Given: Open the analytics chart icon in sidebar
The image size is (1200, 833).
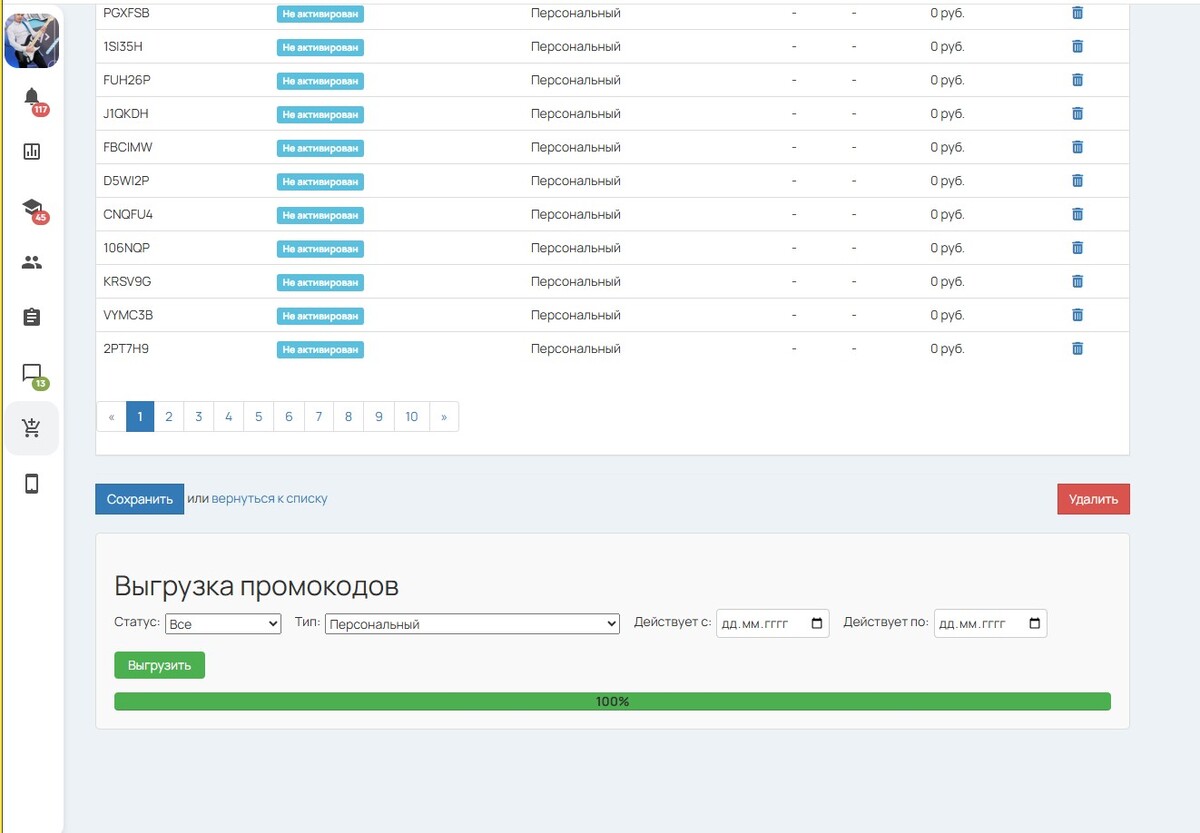Looking at the screenshot, I should (x=32, y=152).
